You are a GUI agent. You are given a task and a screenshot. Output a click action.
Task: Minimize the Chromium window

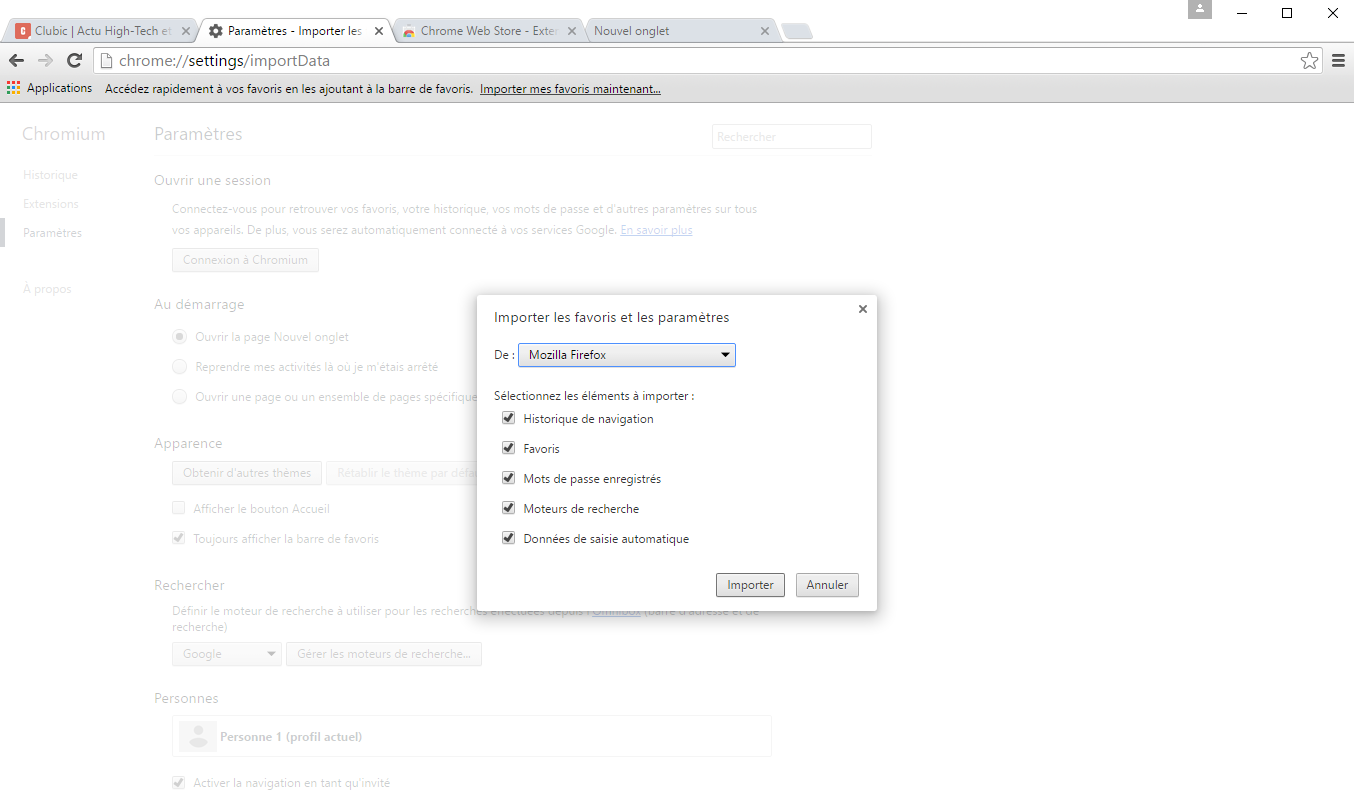pos(1241,12)
